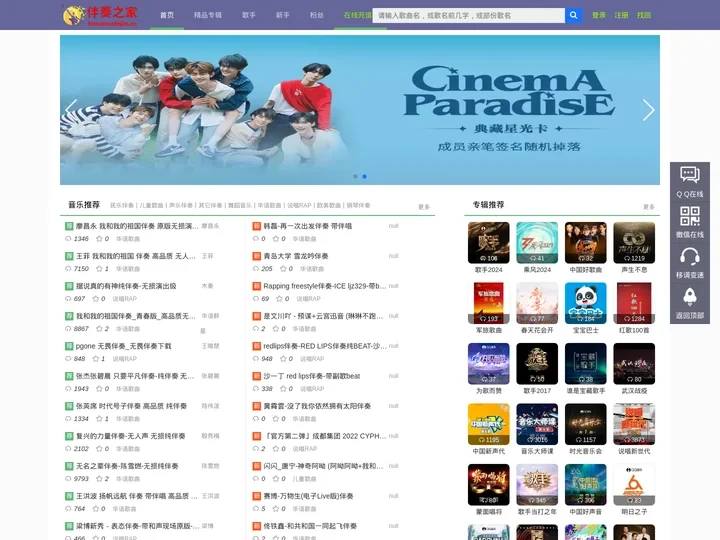Open the 军旅歌曲 album cover

[x=489, y=303]
